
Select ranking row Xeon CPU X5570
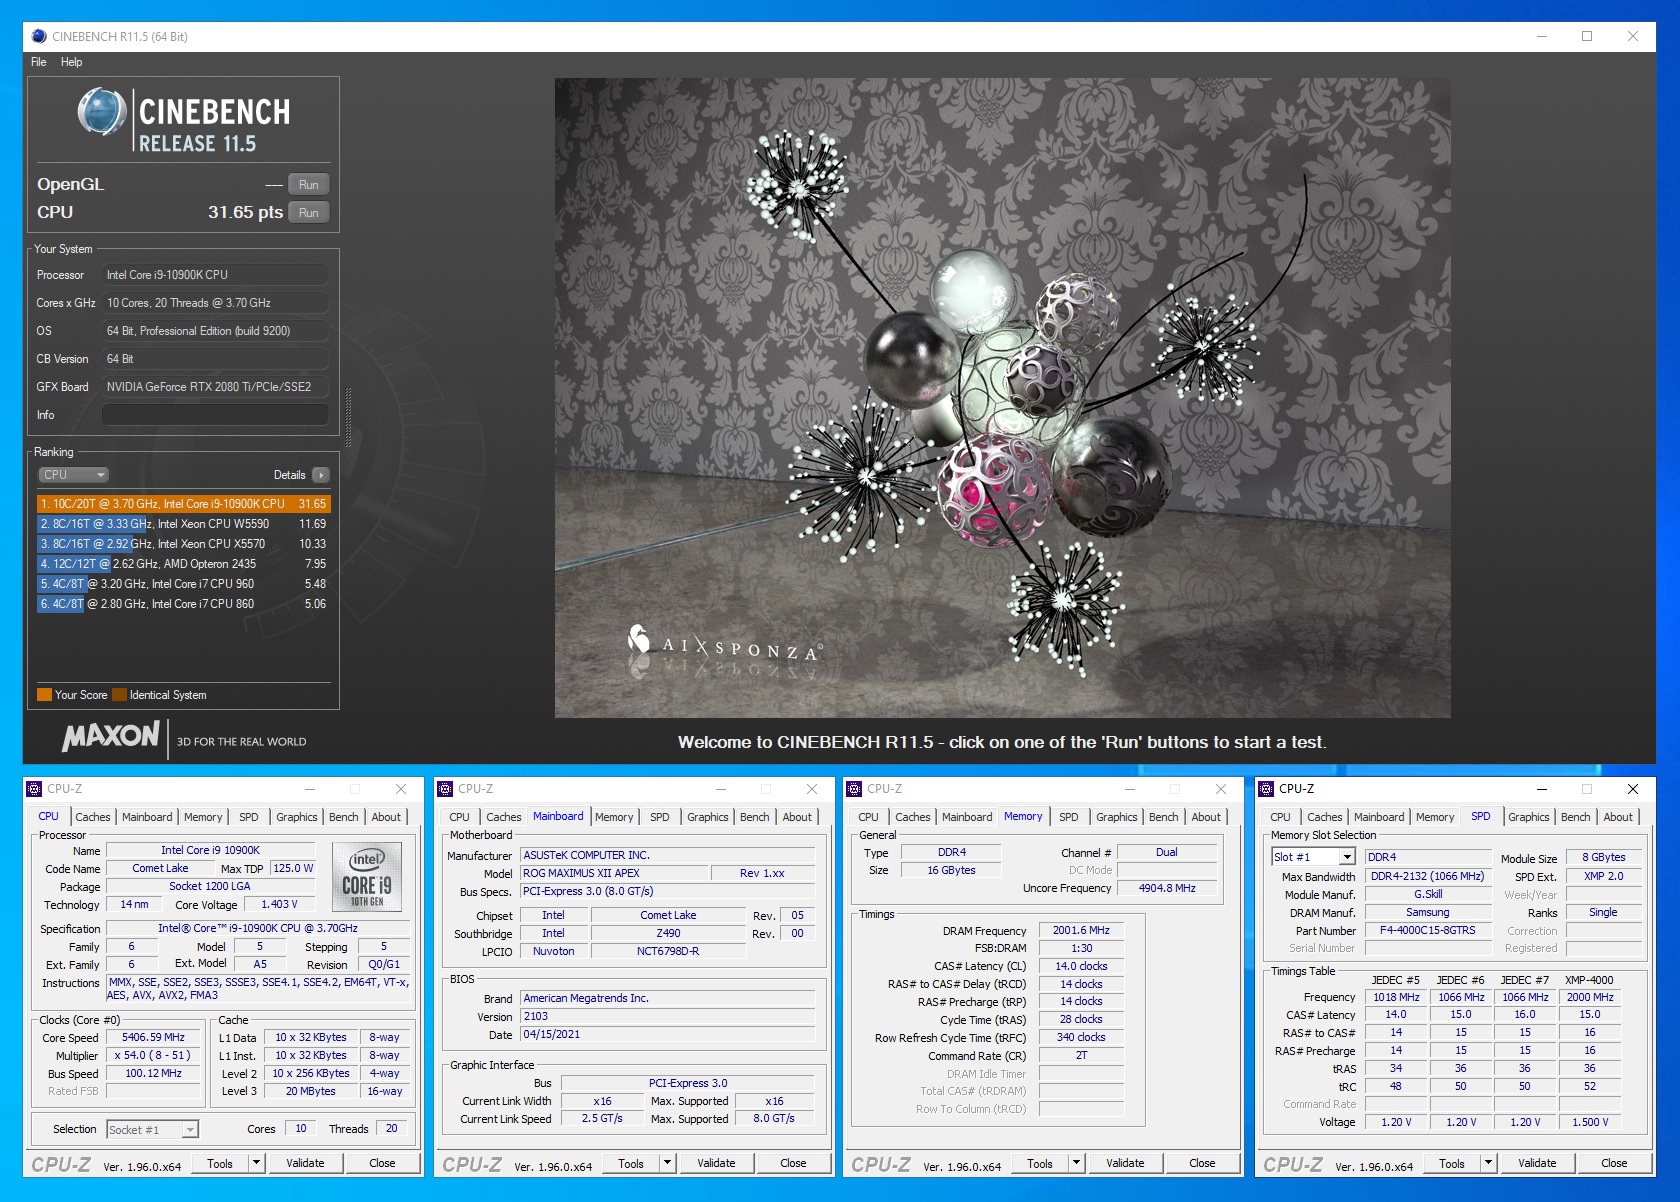183,544
